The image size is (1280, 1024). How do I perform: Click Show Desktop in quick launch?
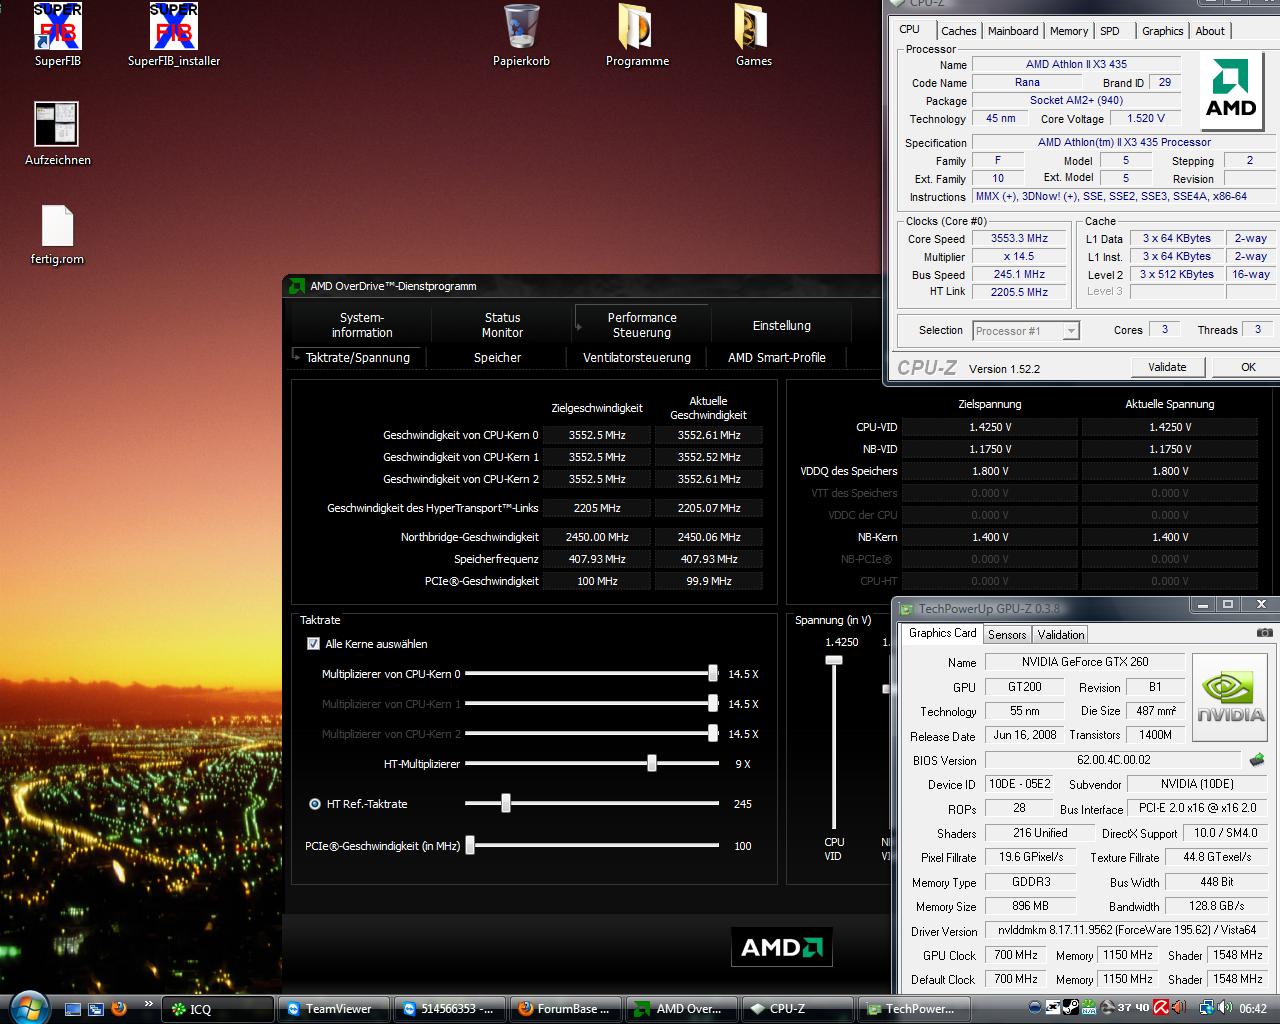[x=73, y=1008]
